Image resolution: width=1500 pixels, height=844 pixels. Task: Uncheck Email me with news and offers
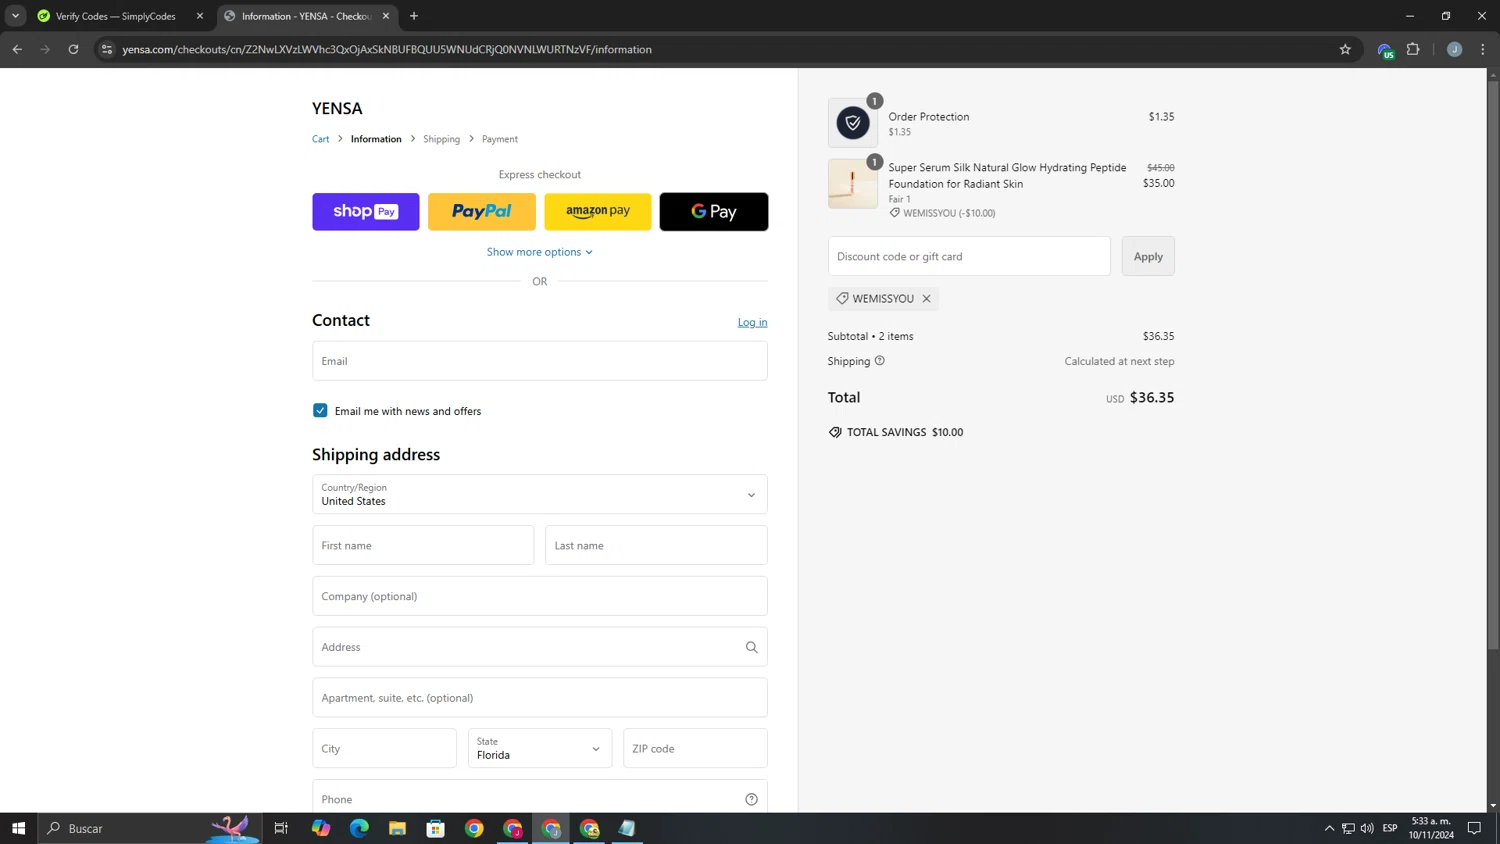pyautogui.click(x=320, y=410)
